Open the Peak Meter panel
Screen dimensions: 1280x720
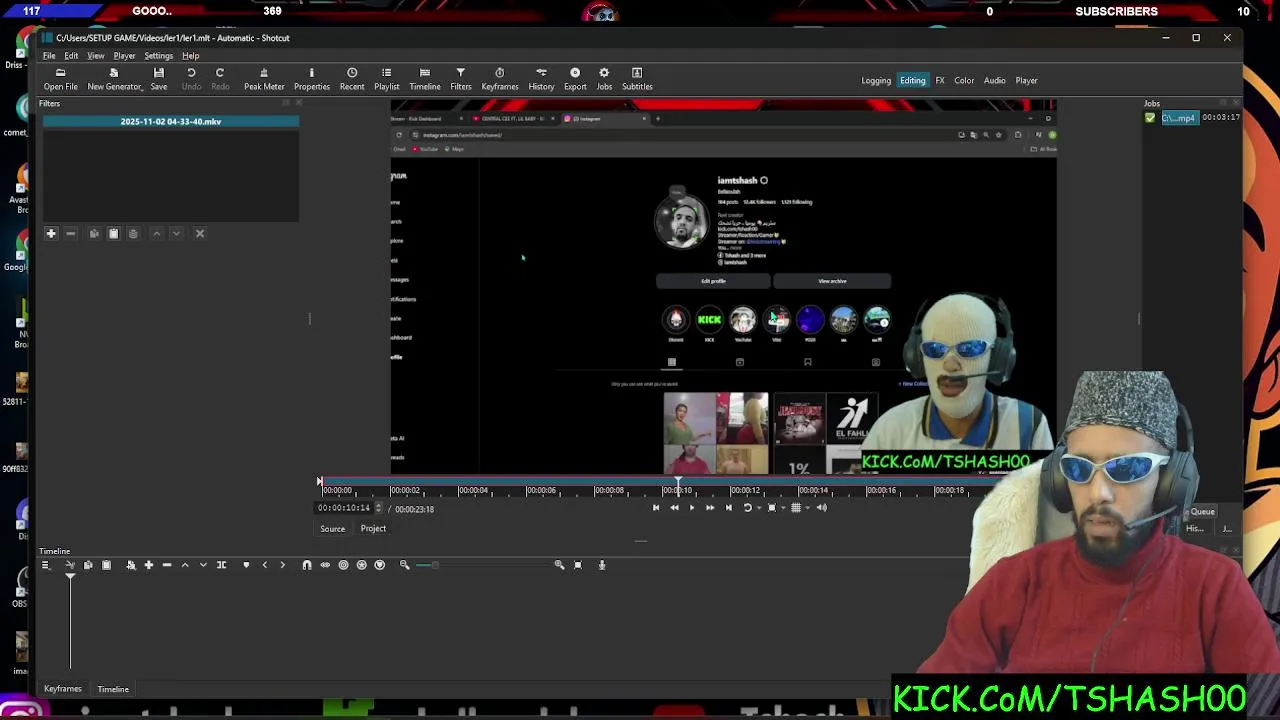(x=264, y=79)
